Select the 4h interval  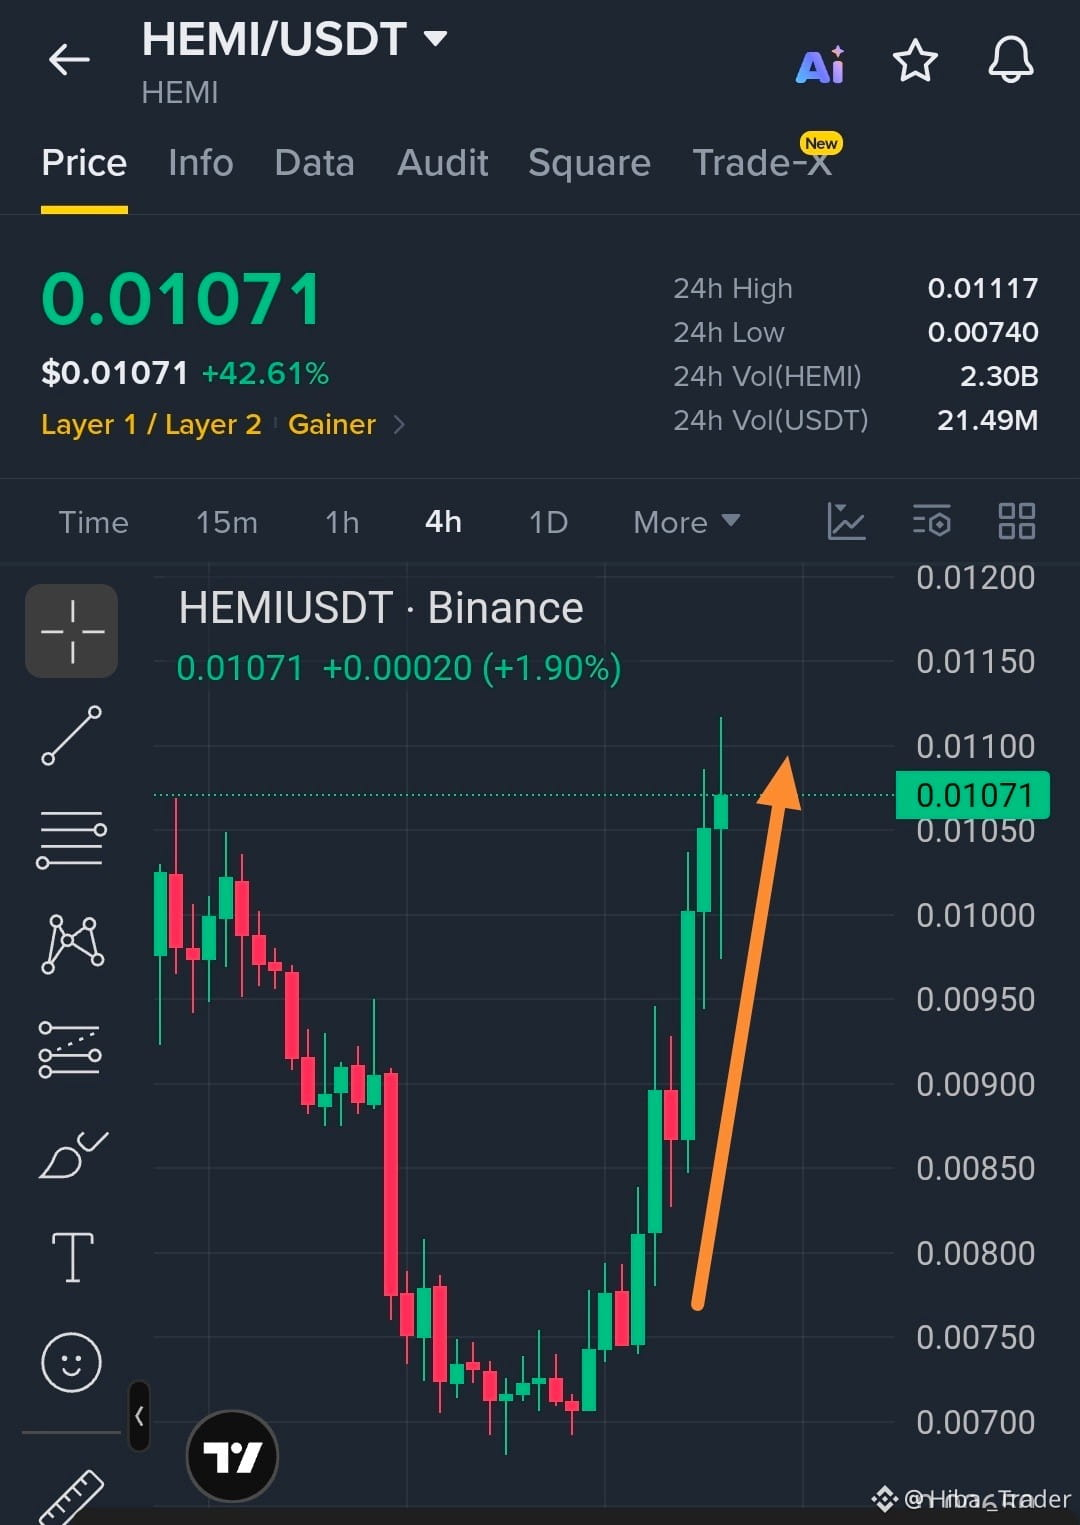443,522
